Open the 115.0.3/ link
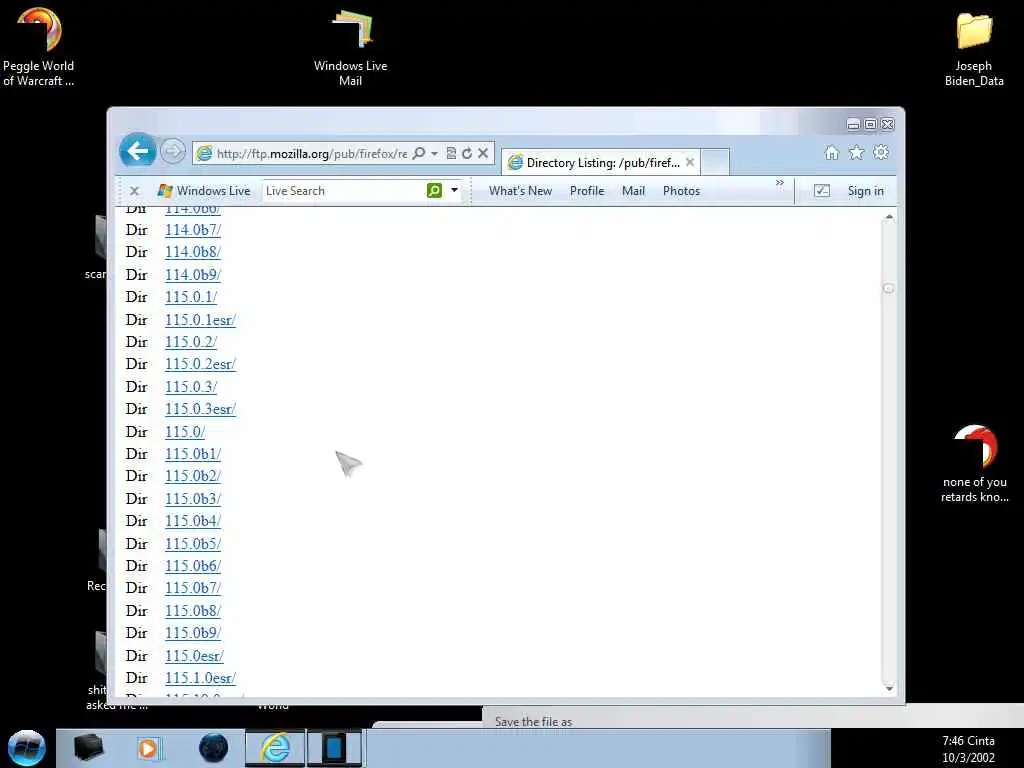Image resolution: width=1024 pixels, height=768 pixels. point(191,387)
